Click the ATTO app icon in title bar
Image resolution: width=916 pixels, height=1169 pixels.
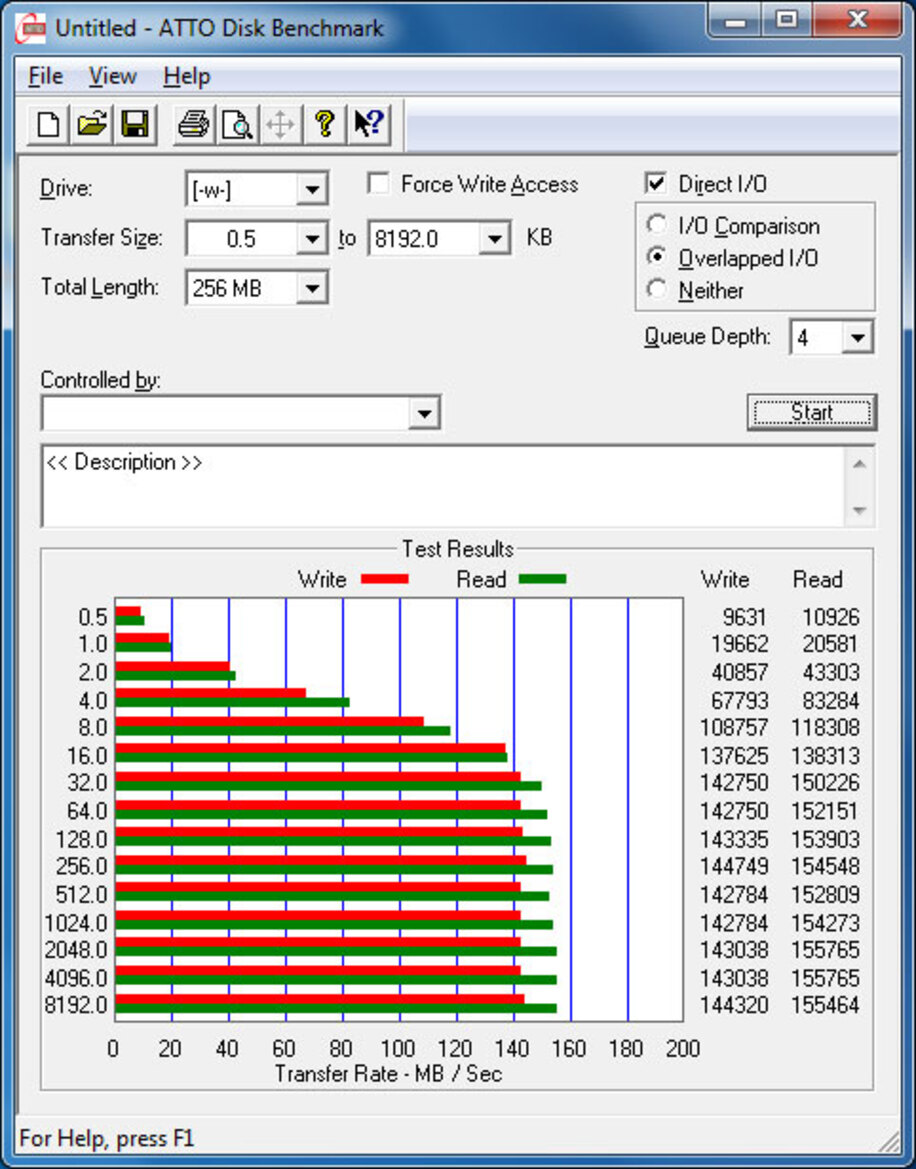(x=31, y=28)
